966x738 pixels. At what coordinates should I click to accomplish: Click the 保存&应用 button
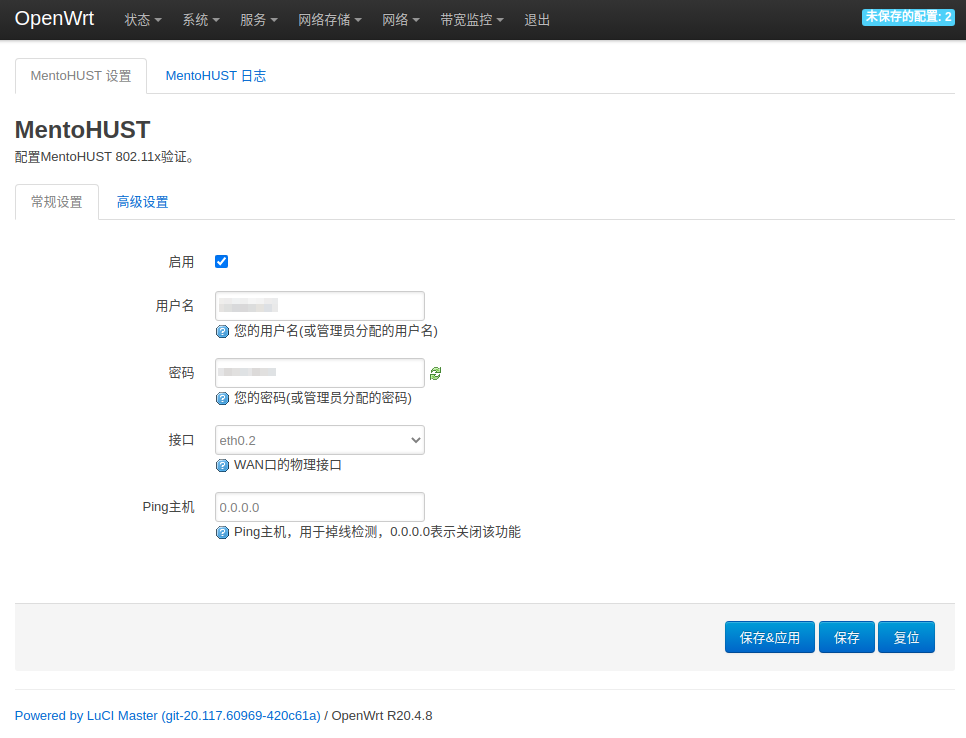[x=769, y=637]
